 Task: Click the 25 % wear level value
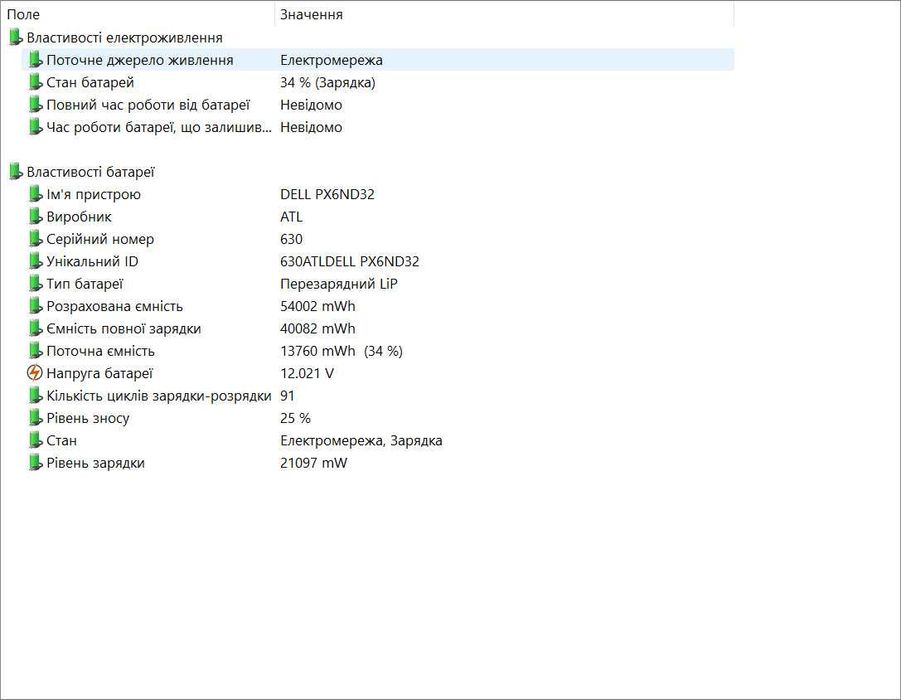pos(295,418)
